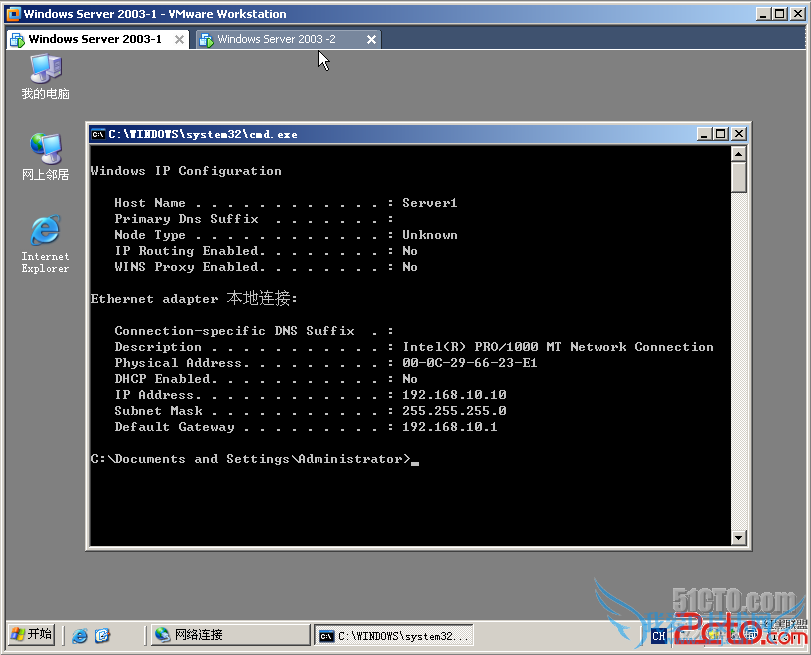Close the VMware Workstation window
Image resolution: width=811 pixels, height=655 pixels.
point(798,13)
